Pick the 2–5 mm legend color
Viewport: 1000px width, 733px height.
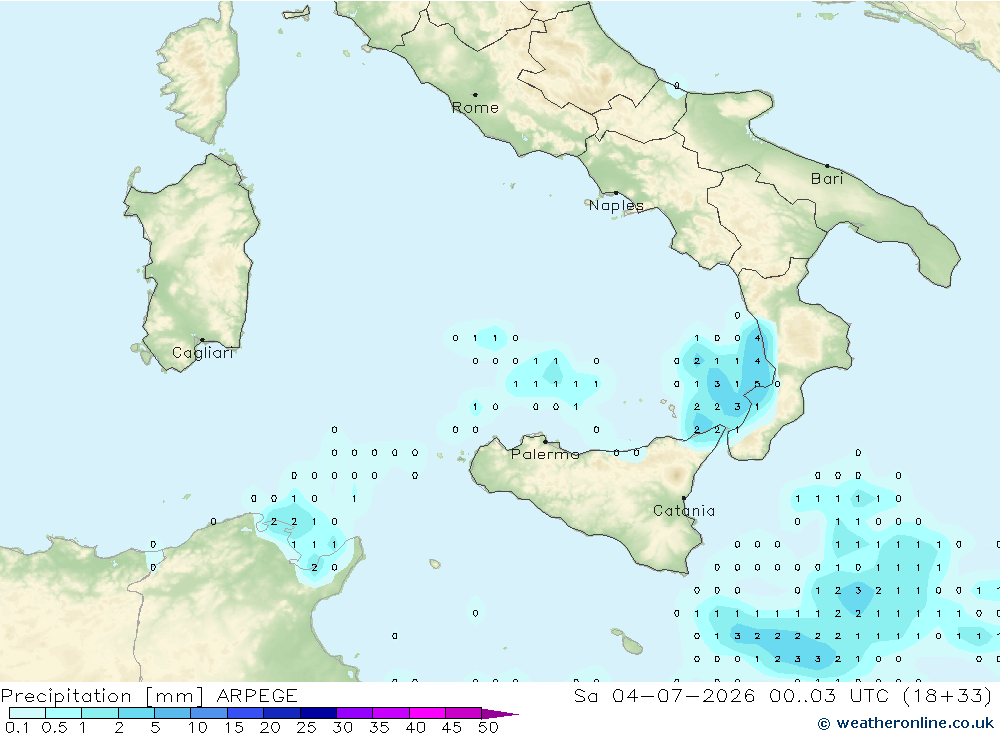coord(136,713)
